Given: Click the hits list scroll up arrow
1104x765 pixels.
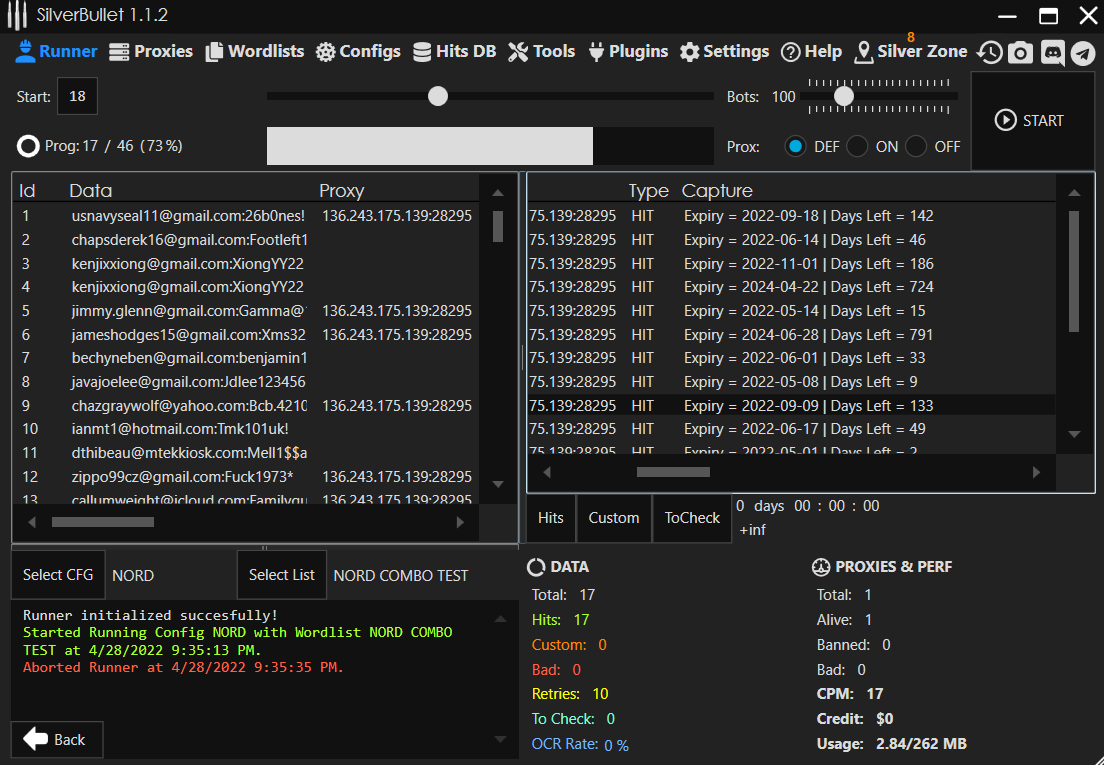Looking at the screenshot, I should pyautogui.click(x=1074, y=193).
